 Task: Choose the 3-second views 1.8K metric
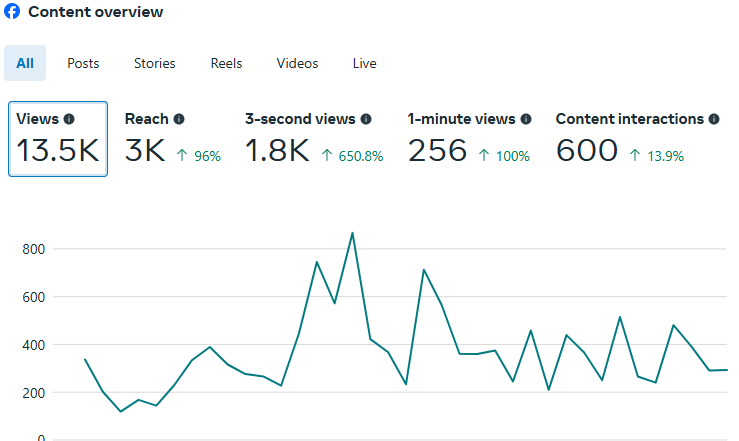pos(313,139)
